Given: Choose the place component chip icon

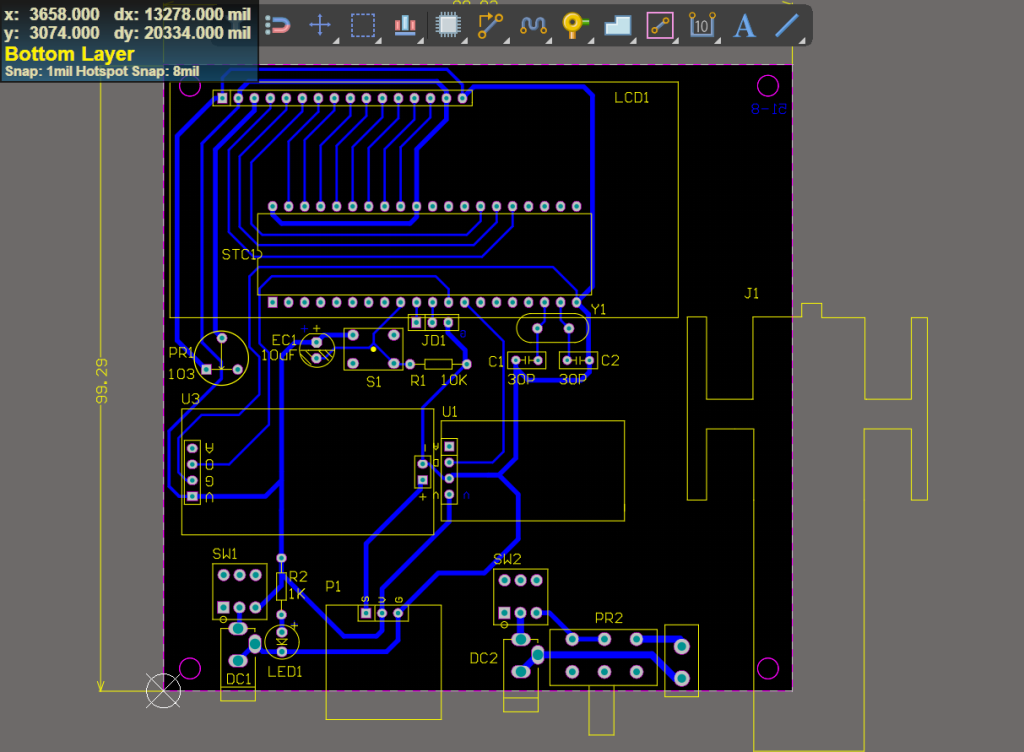Looking at the screenshot, I should tap(448, 25).
